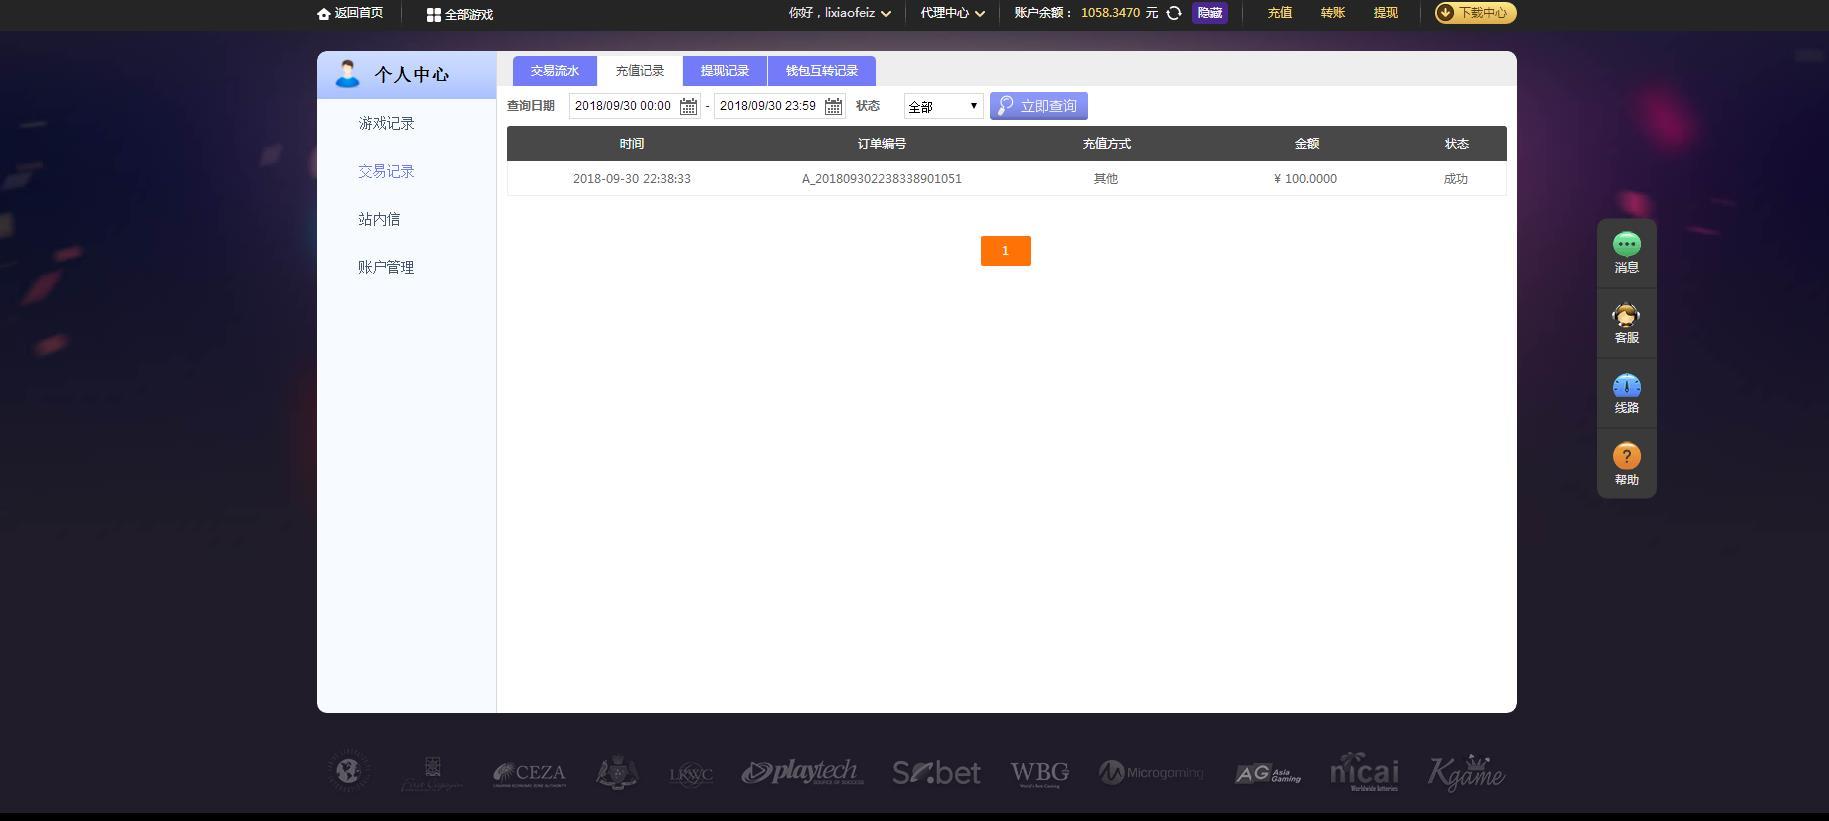1829x821 pixels.
Task: Click 个人中心 user avatar icon
Action: (x=347, y=74)
